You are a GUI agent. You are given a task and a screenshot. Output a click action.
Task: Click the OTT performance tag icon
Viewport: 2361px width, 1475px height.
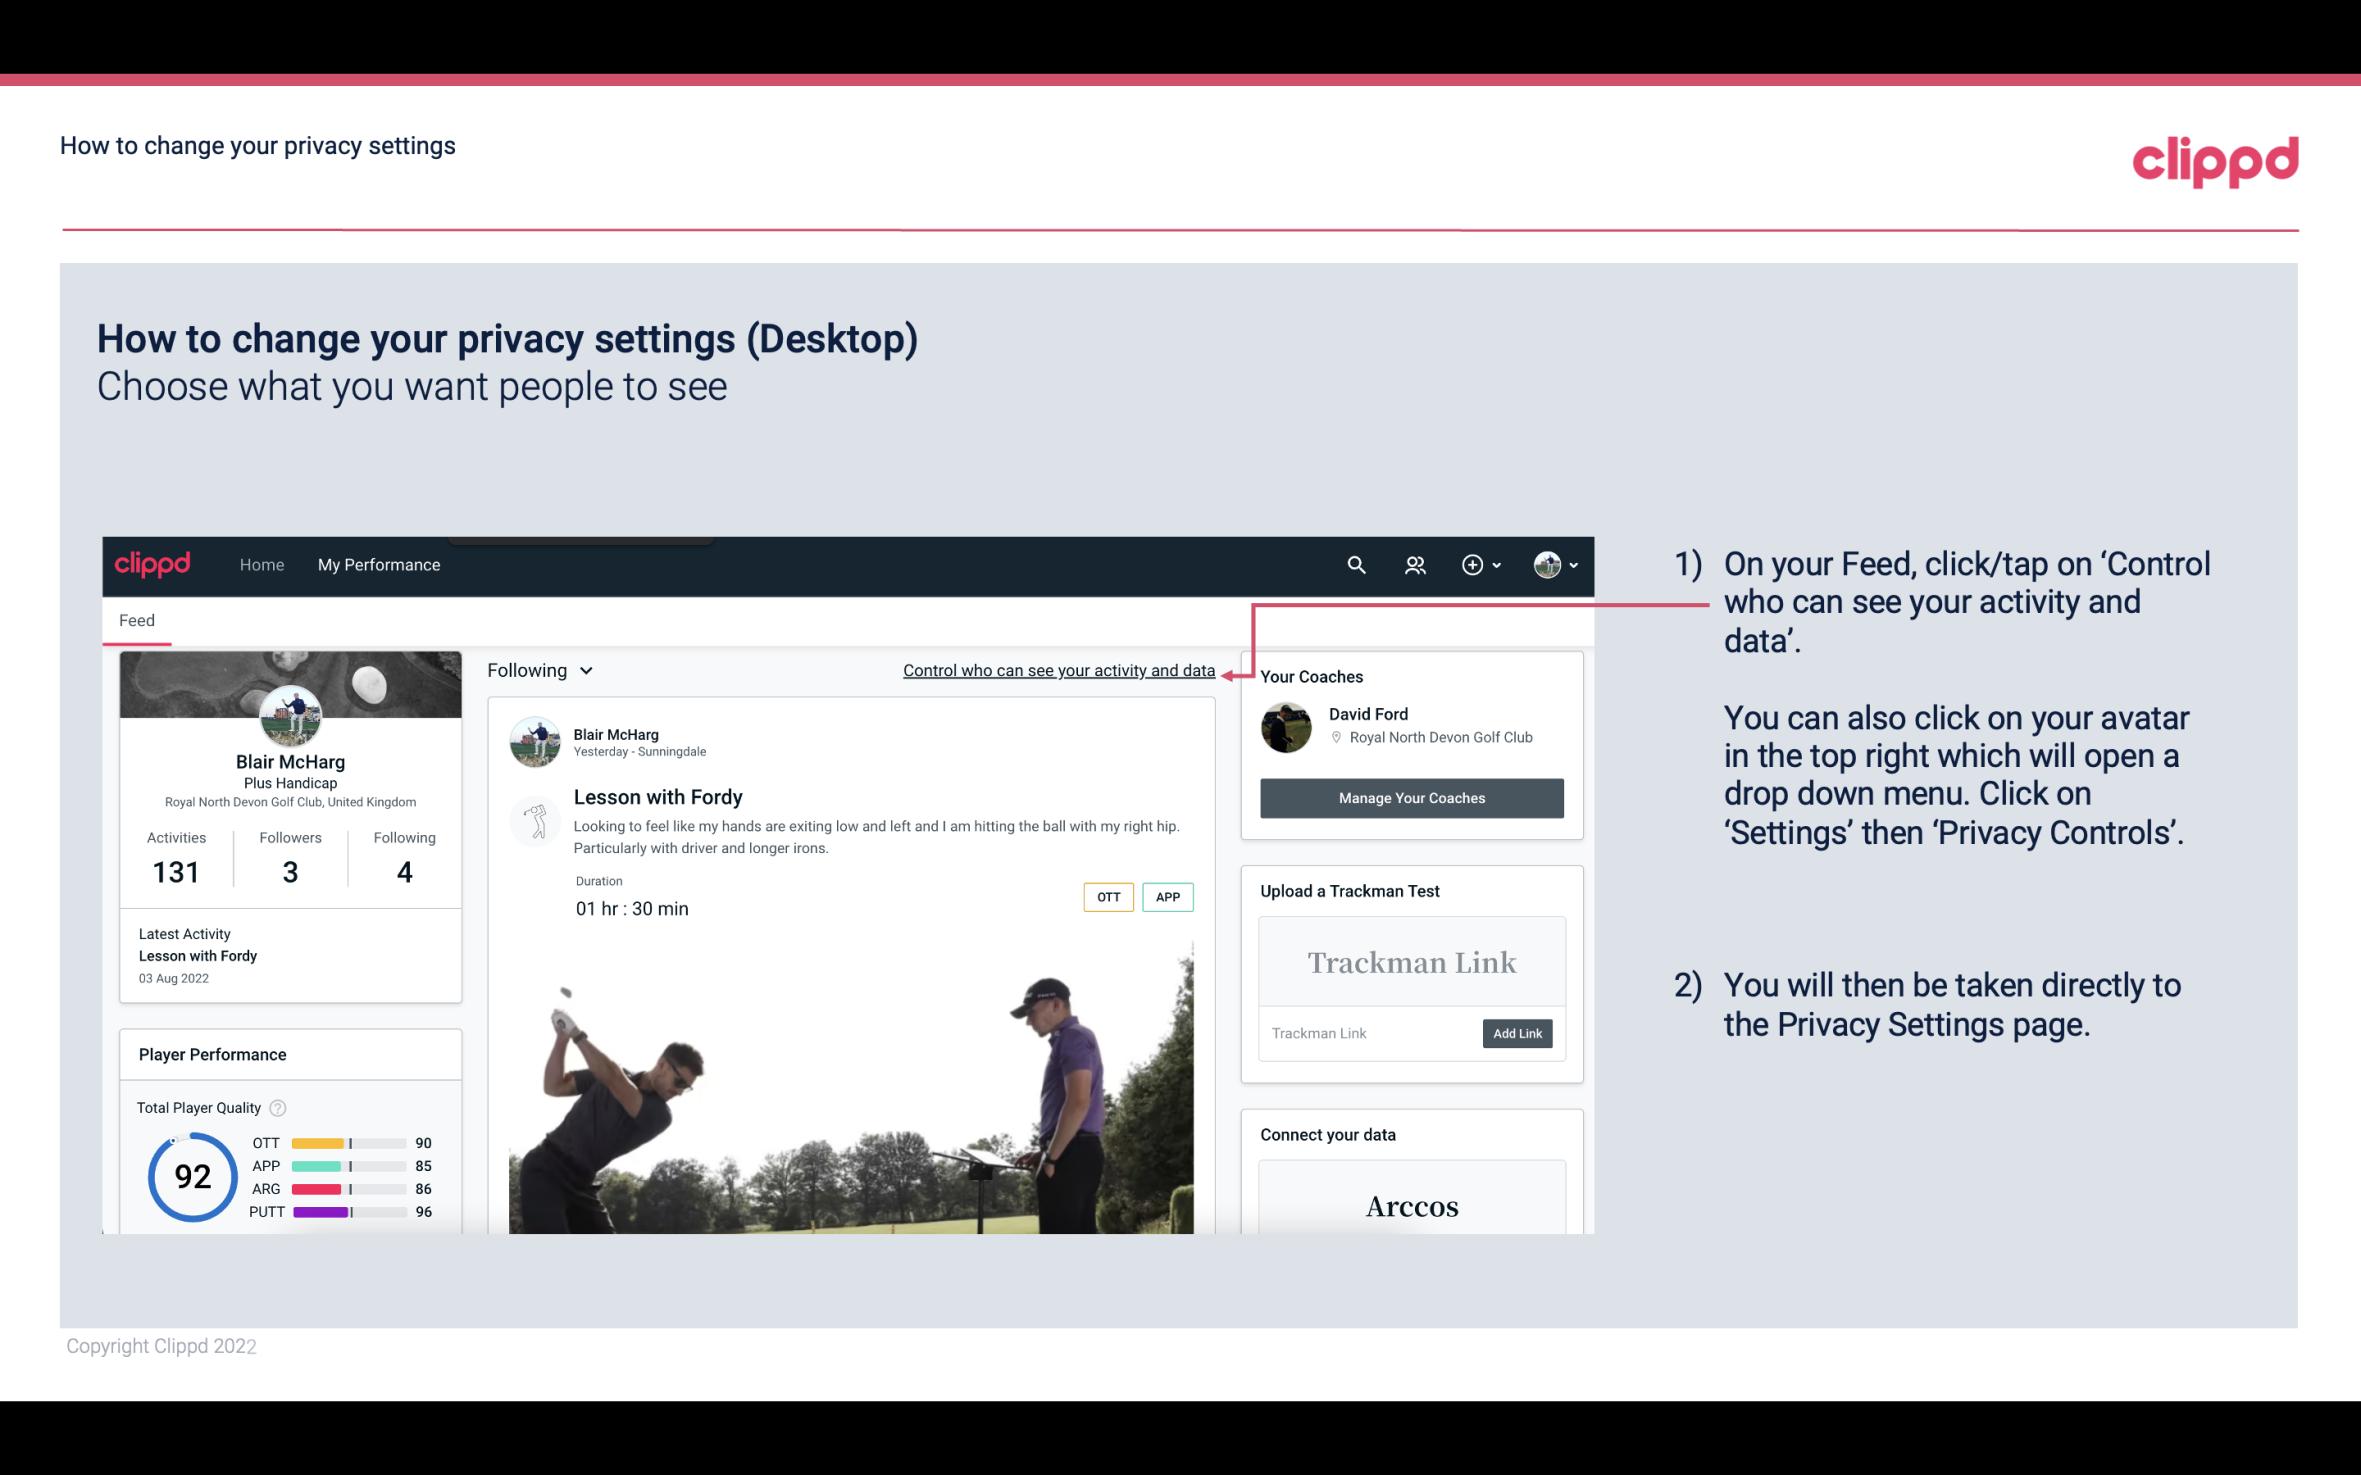1106,897
